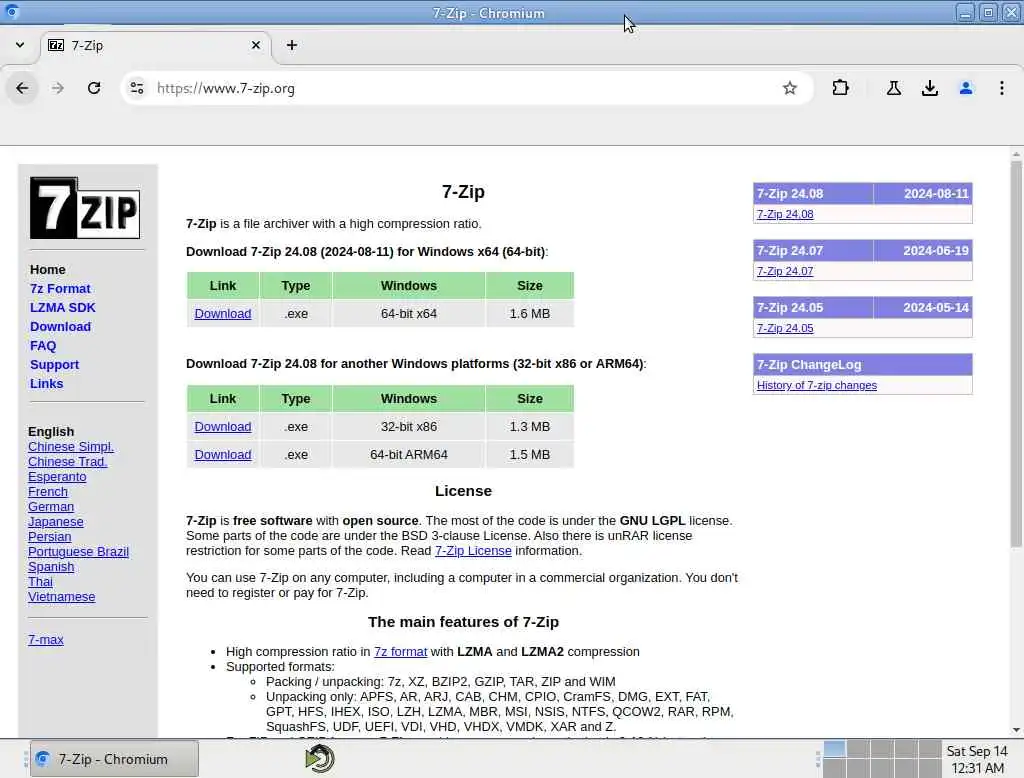Open the LZMA SDK page
This screenshot has width=1024, height=778.
point(63,308)
